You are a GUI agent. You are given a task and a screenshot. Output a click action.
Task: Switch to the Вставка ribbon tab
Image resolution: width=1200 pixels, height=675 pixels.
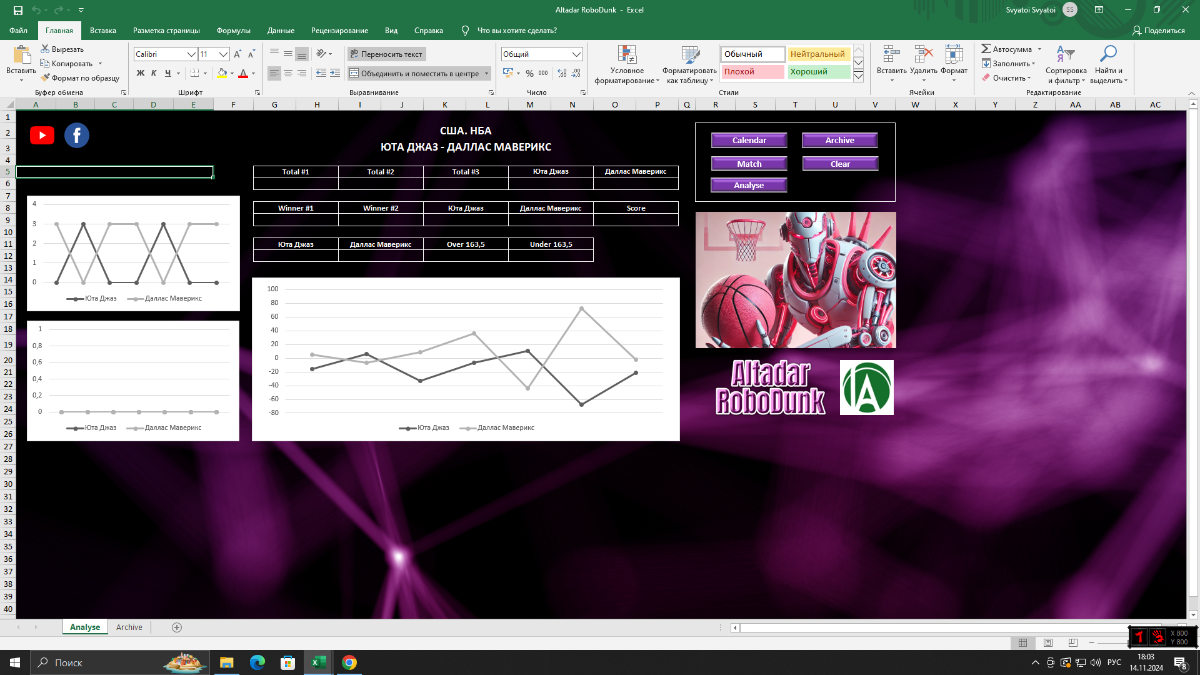tap(102, 31)
